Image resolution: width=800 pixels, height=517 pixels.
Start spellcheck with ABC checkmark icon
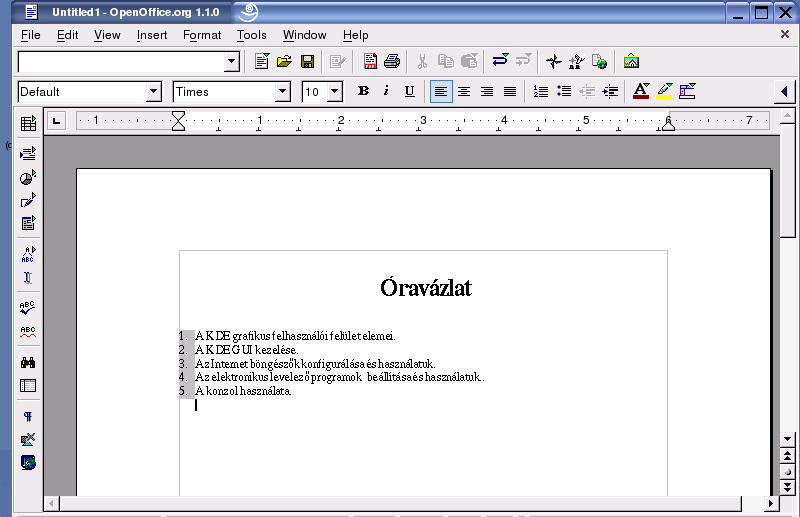pyautogui.click(x=28, y=308)
